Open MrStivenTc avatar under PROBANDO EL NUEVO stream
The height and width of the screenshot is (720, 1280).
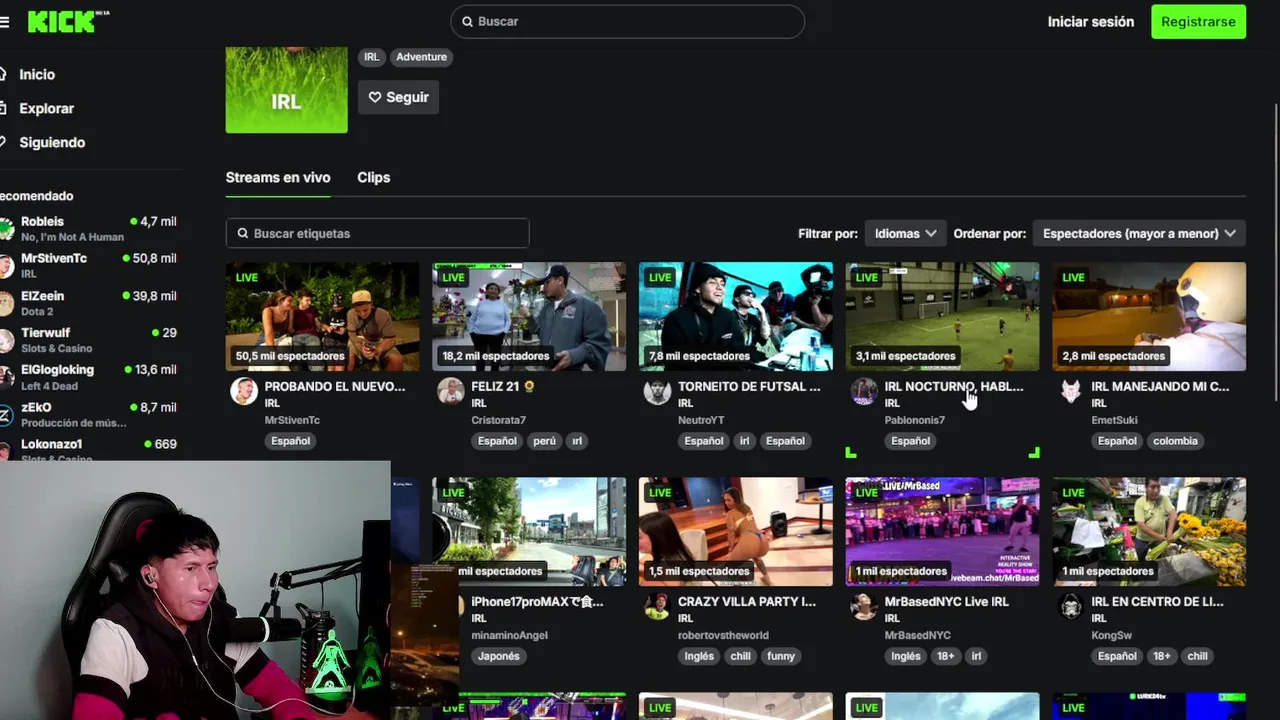pos(244,391)
